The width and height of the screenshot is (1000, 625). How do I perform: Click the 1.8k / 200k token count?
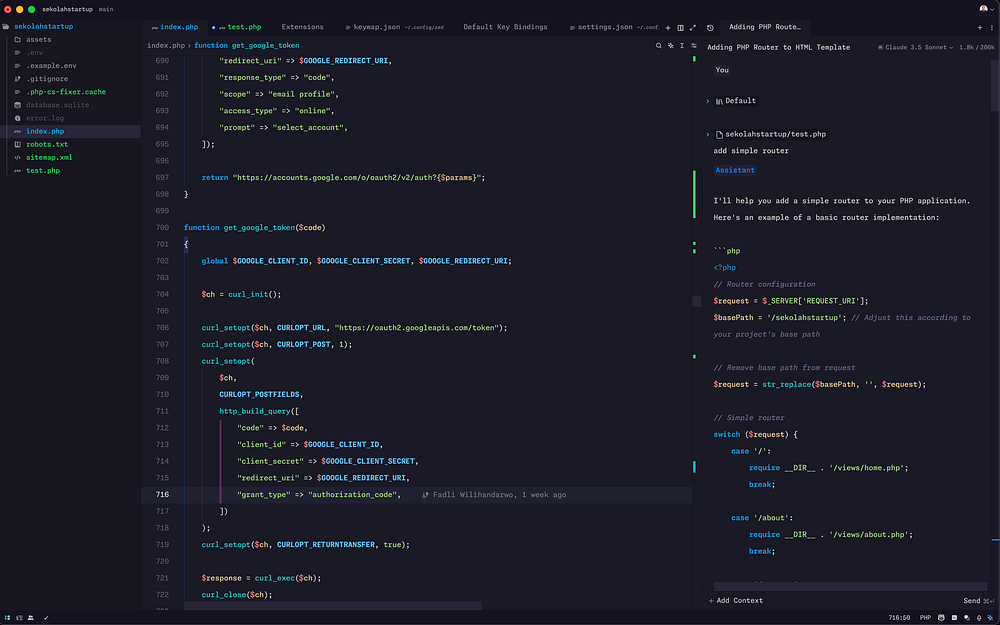[976, 47]
